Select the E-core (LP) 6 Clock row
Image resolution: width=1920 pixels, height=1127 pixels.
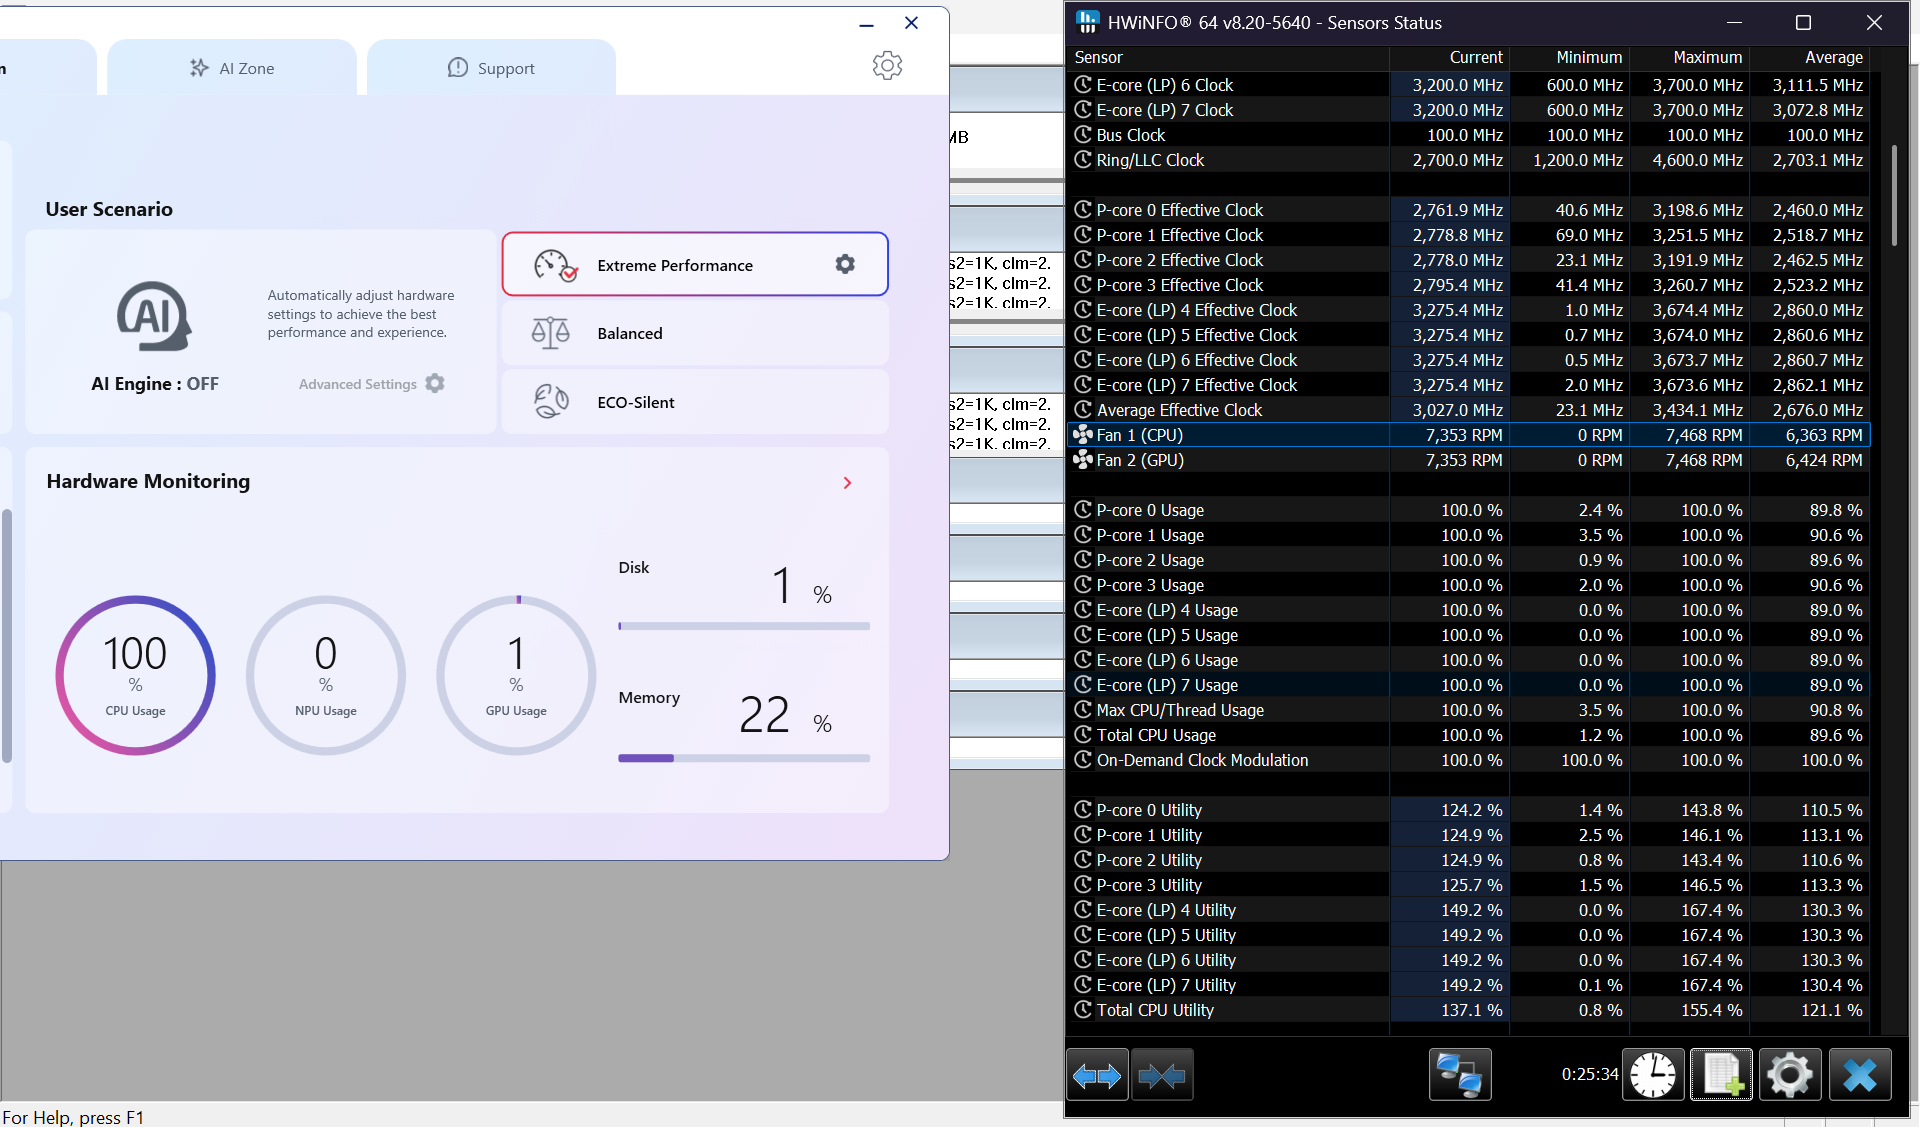[1469, 85]
